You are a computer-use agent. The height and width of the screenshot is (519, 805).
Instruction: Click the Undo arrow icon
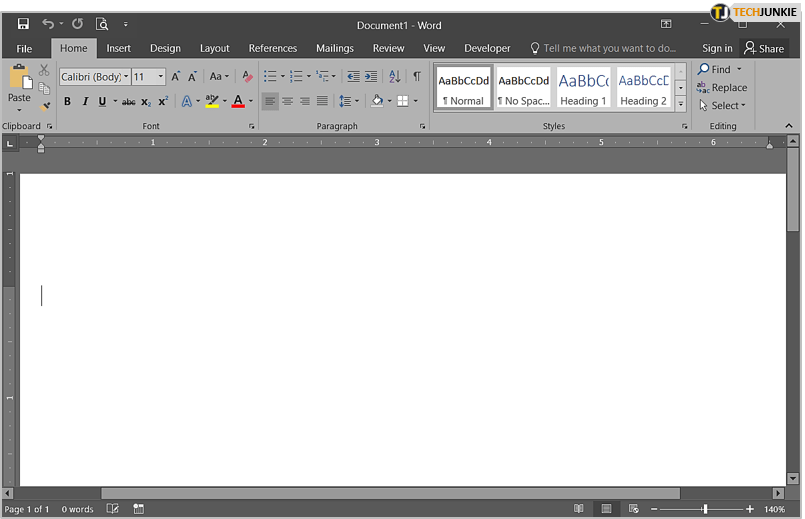click(x=47, y=23)
